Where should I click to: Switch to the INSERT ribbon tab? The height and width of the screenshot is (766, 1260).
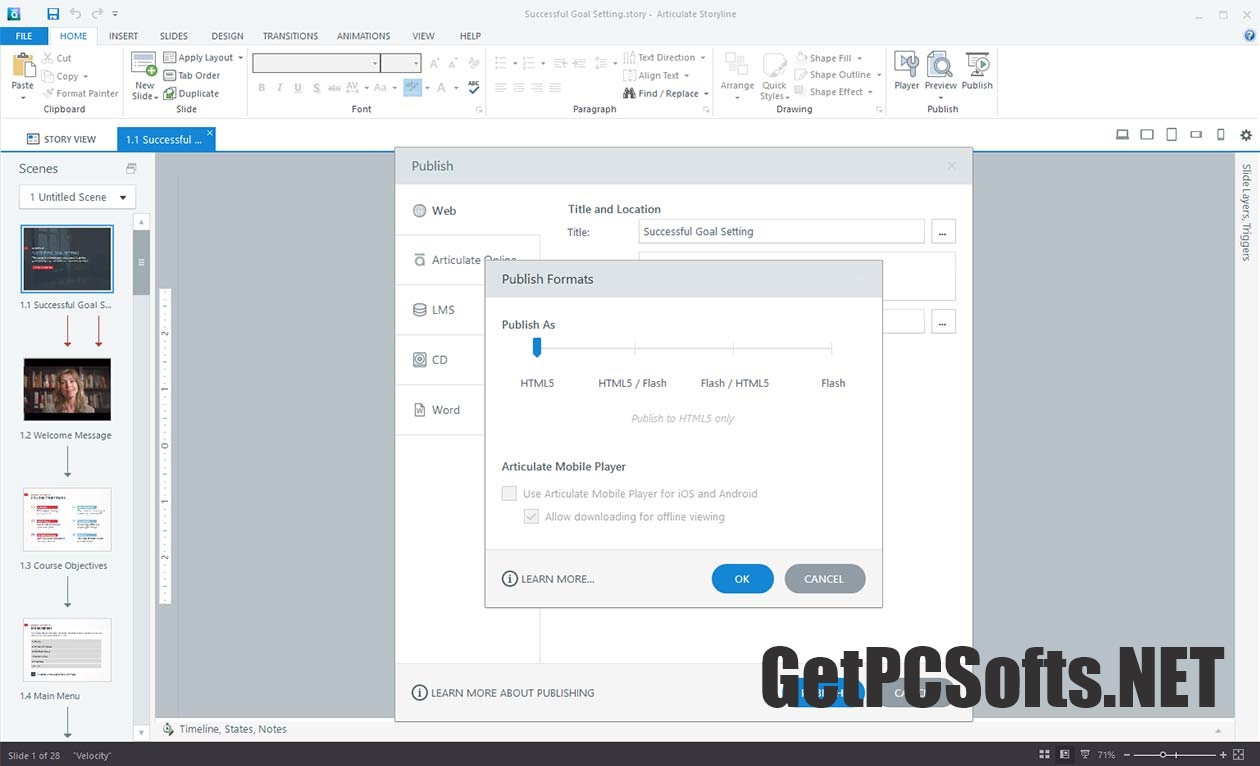(x=124, y=36)
